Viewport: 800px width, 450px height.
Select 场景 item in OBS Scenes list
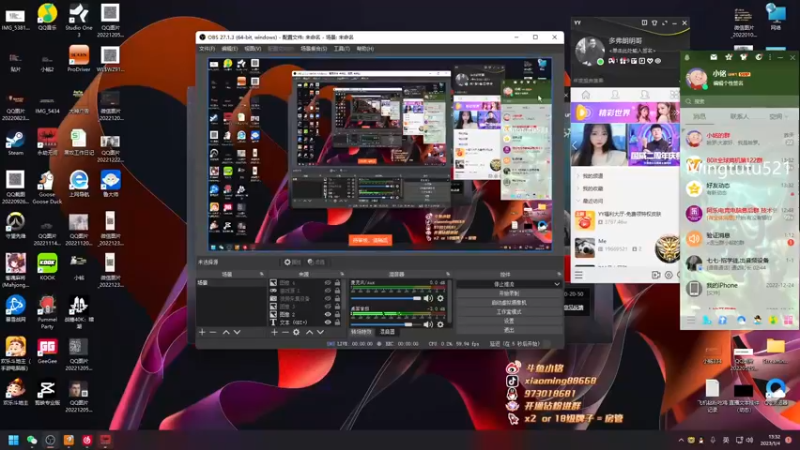(x=231, y=283)
